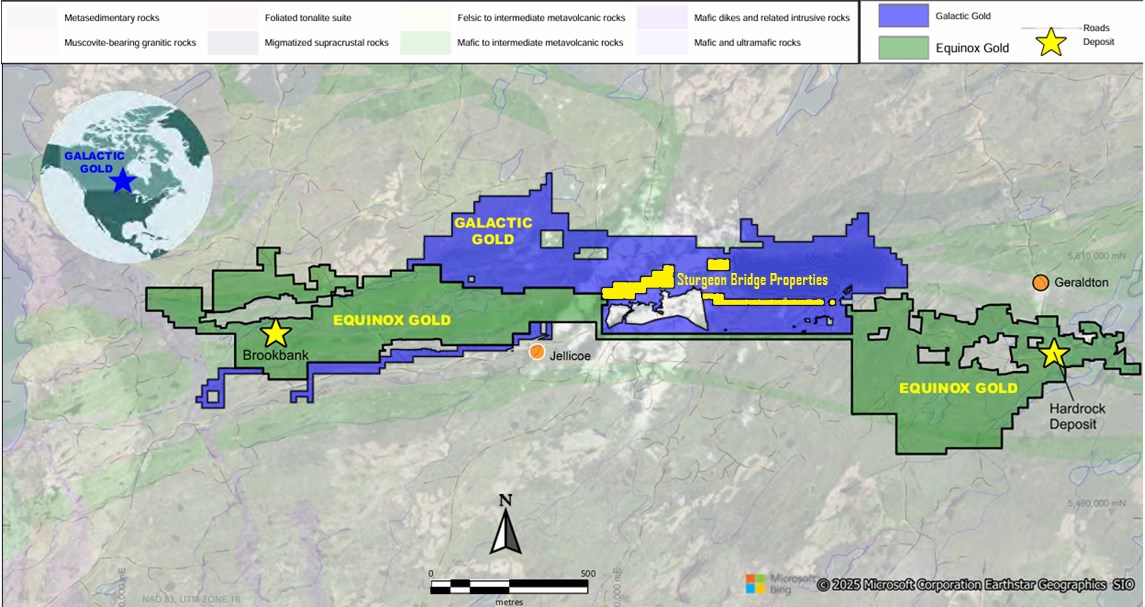Click the yellow GALACTIC GOLD map label
This screenshot has width=1145, height=607.
[494, 231]
